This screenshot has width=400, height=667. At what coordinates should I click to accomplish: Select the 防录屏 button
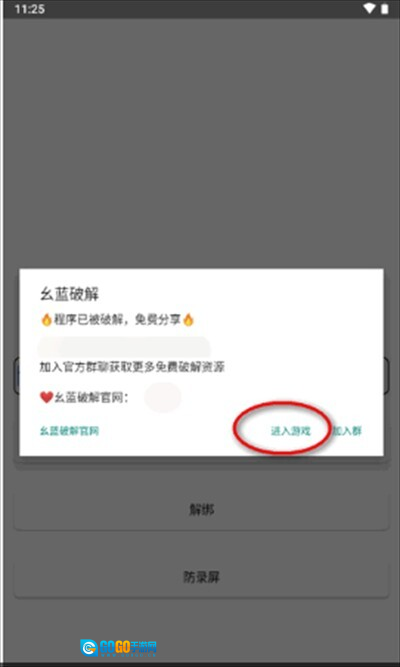201,577
